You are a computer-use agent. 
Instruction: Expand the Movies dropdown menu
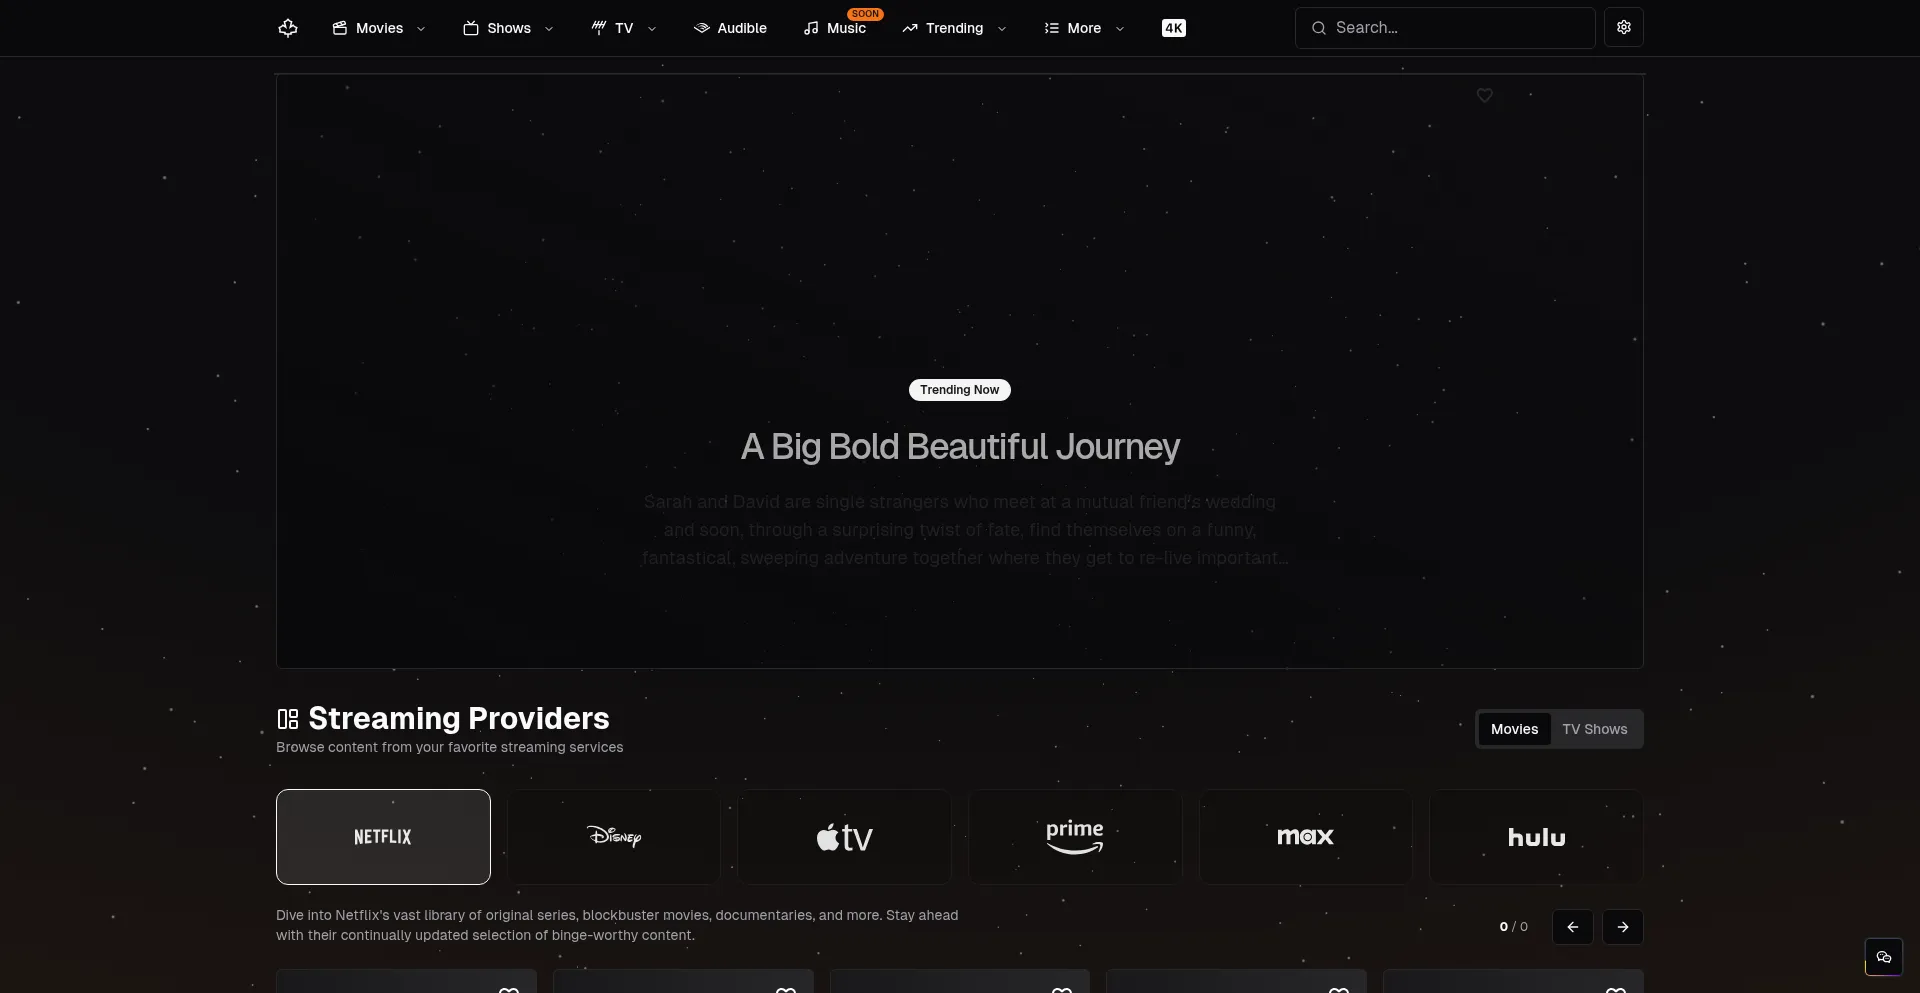380,28
